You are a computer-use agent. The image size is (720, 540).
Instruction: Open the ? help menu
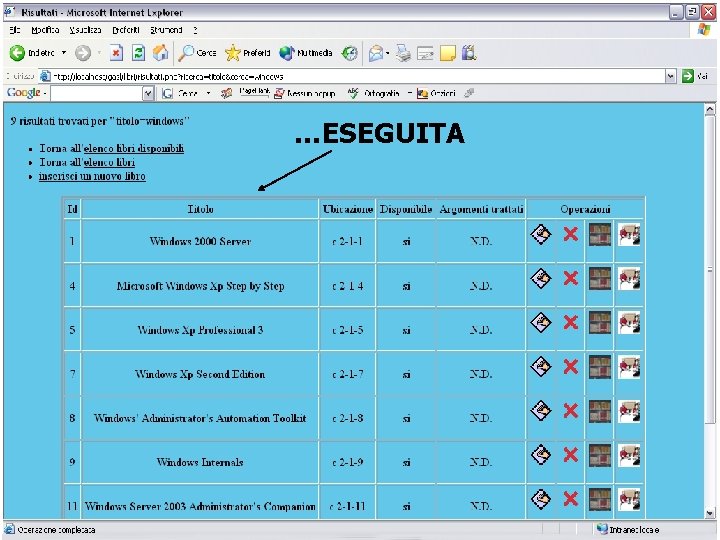(x=195, y=30)
